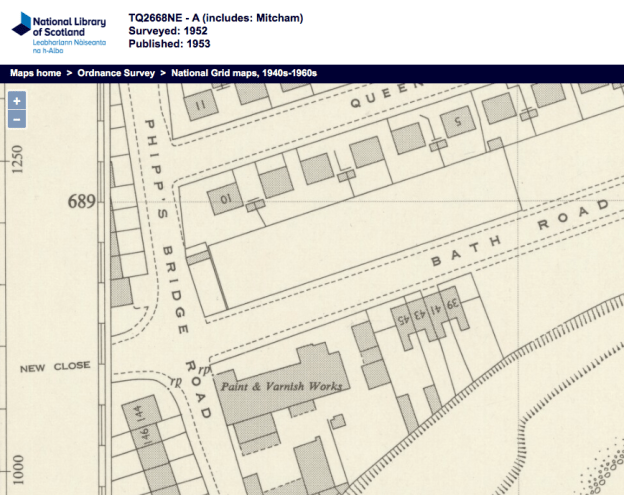Screen dimensions: 624x495
Task: Click house number 45 on Bath Road
Action: pos(405,321)
